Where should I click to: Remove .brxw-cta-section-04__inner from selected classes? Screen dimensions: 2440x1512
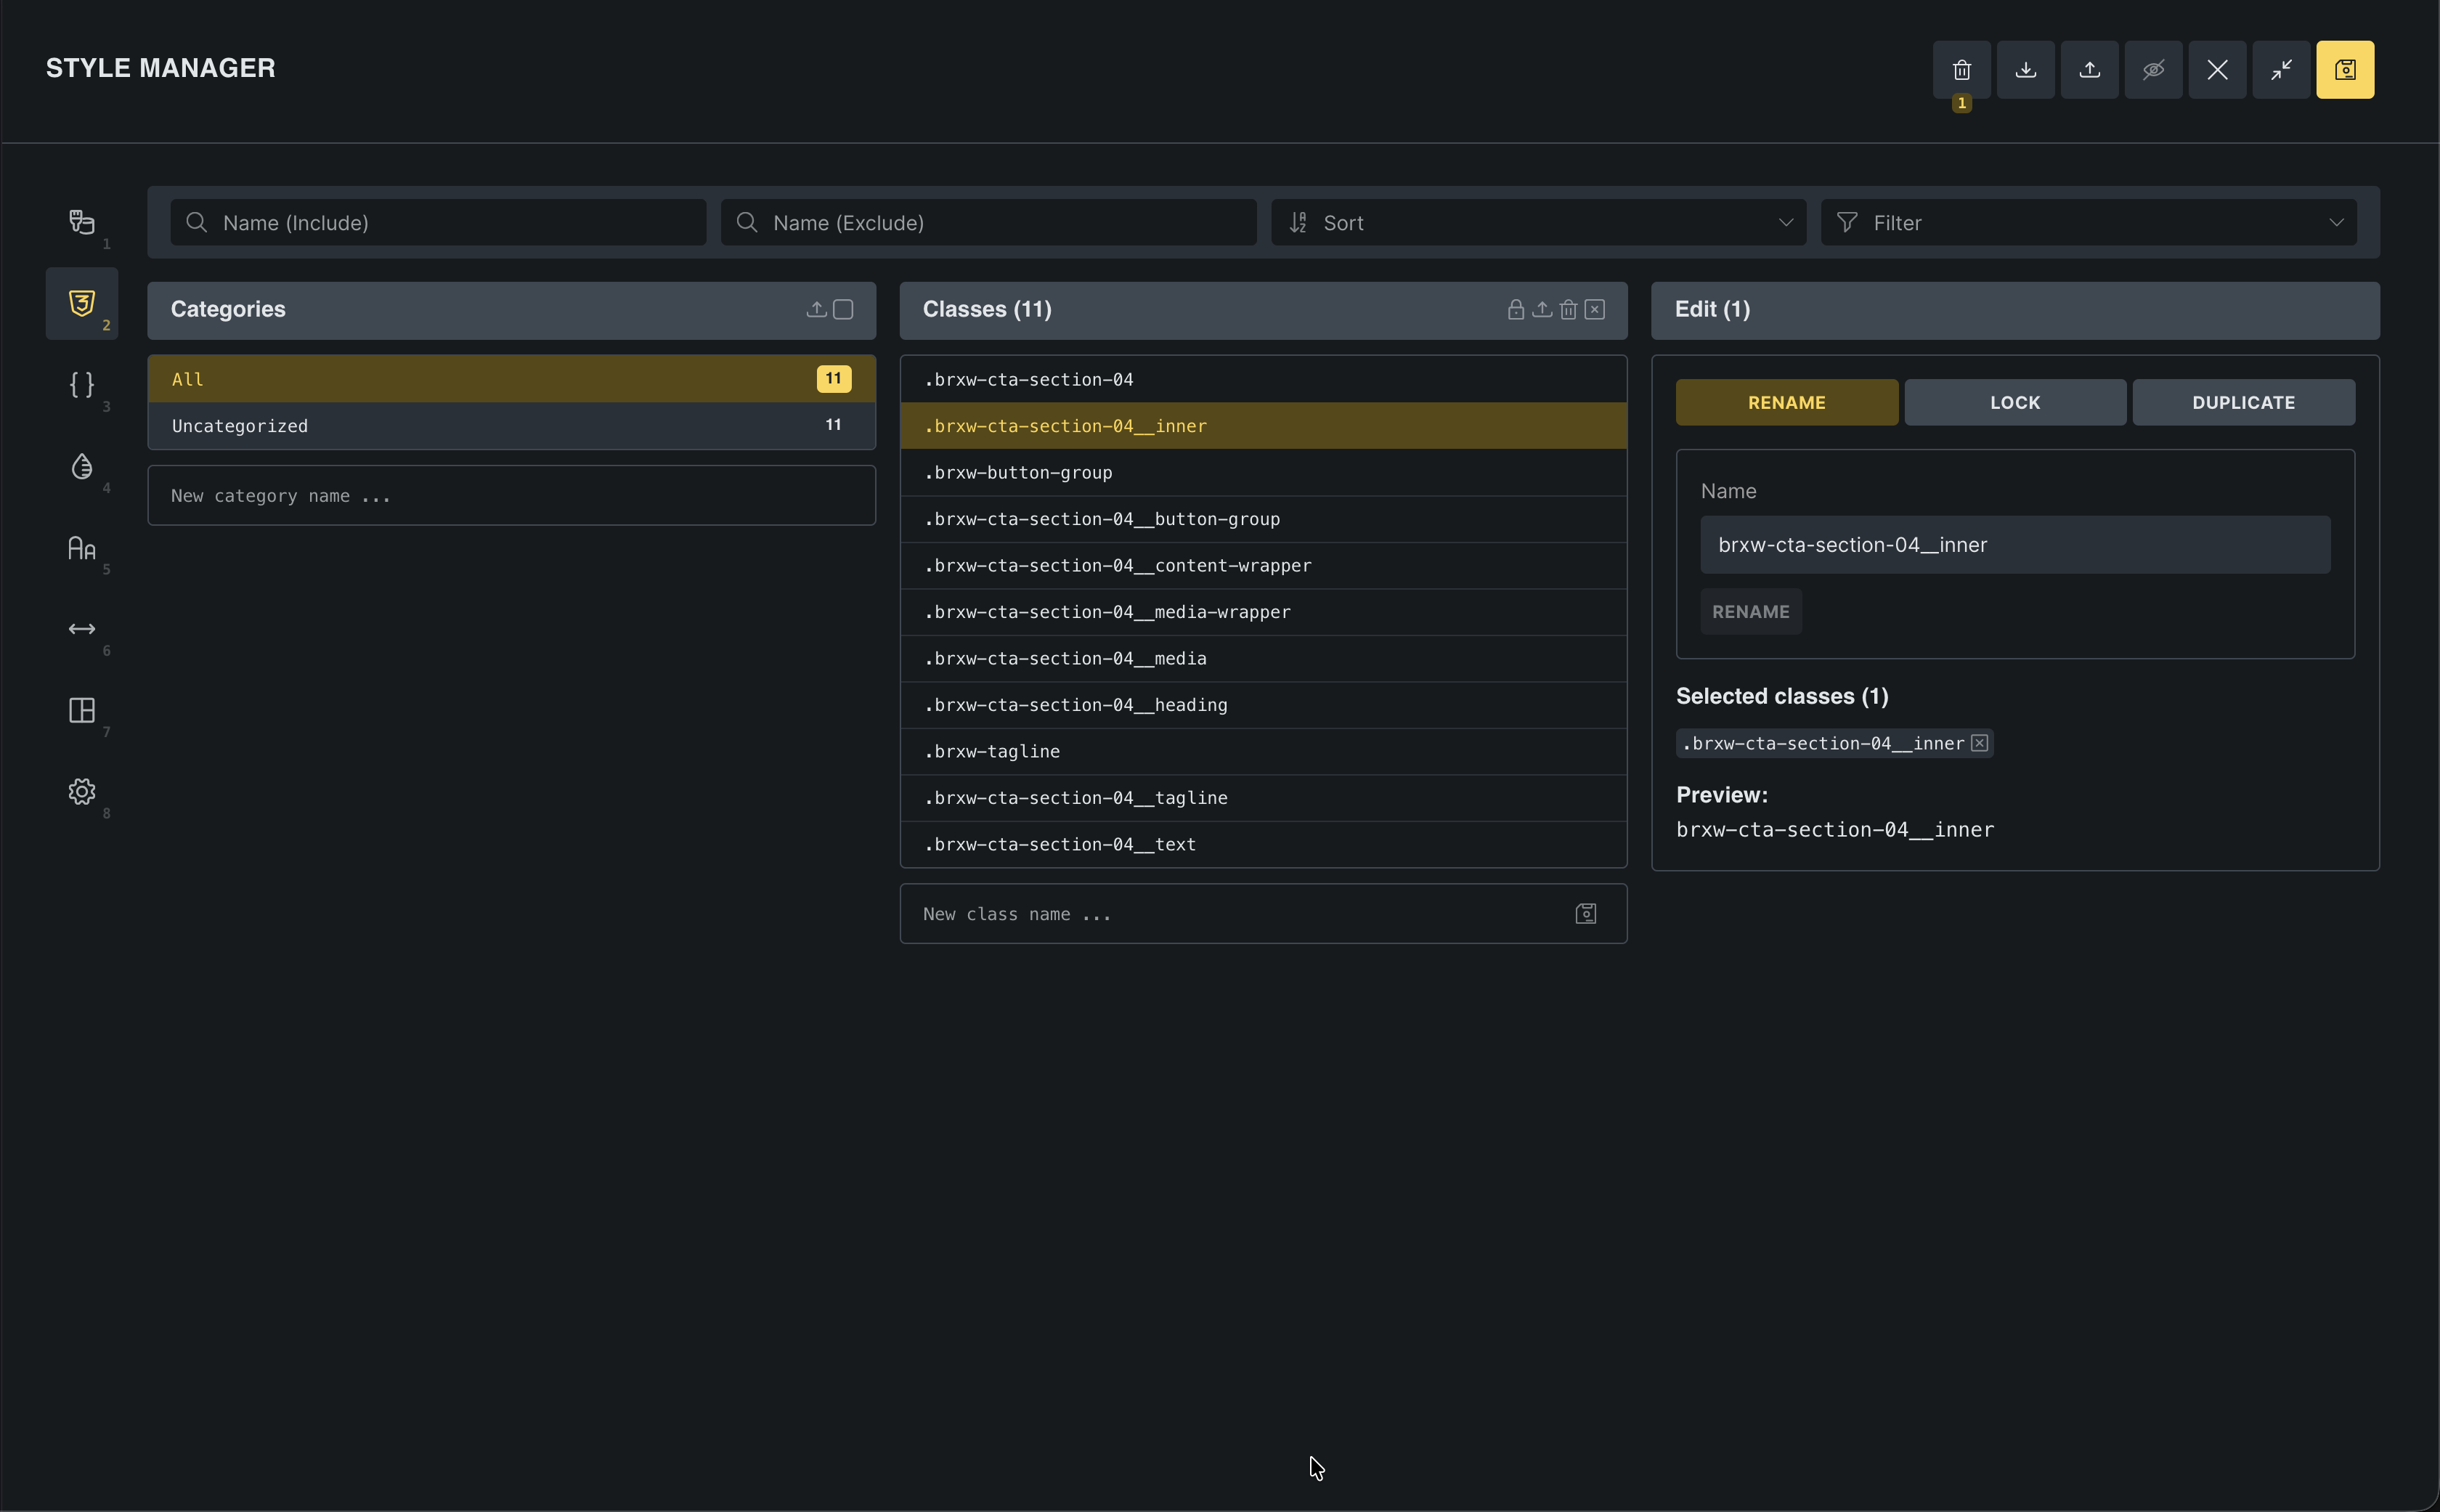click(x=1979, y=743)
